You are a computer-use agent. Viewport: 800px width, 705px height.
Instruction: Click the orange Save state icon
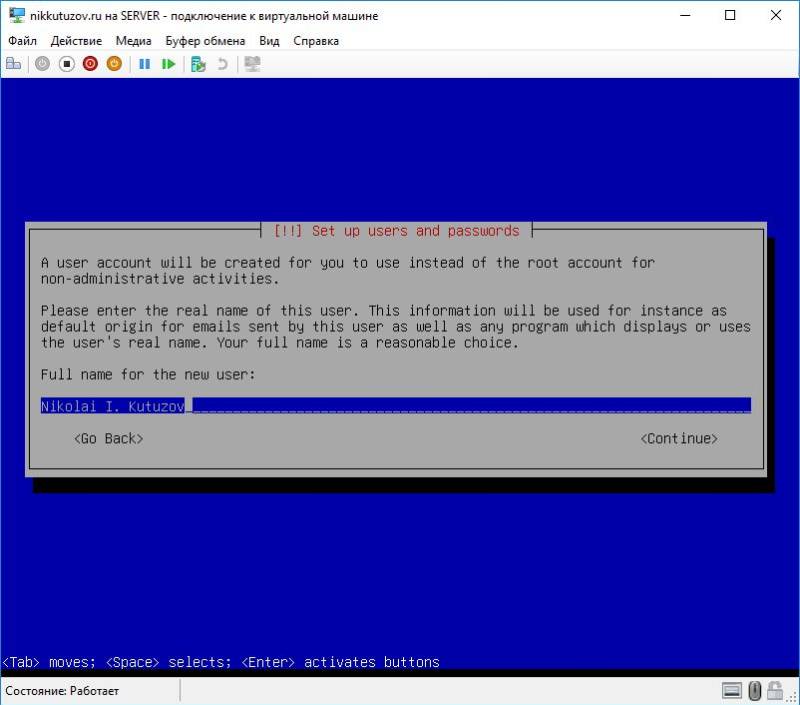(113, 63)
